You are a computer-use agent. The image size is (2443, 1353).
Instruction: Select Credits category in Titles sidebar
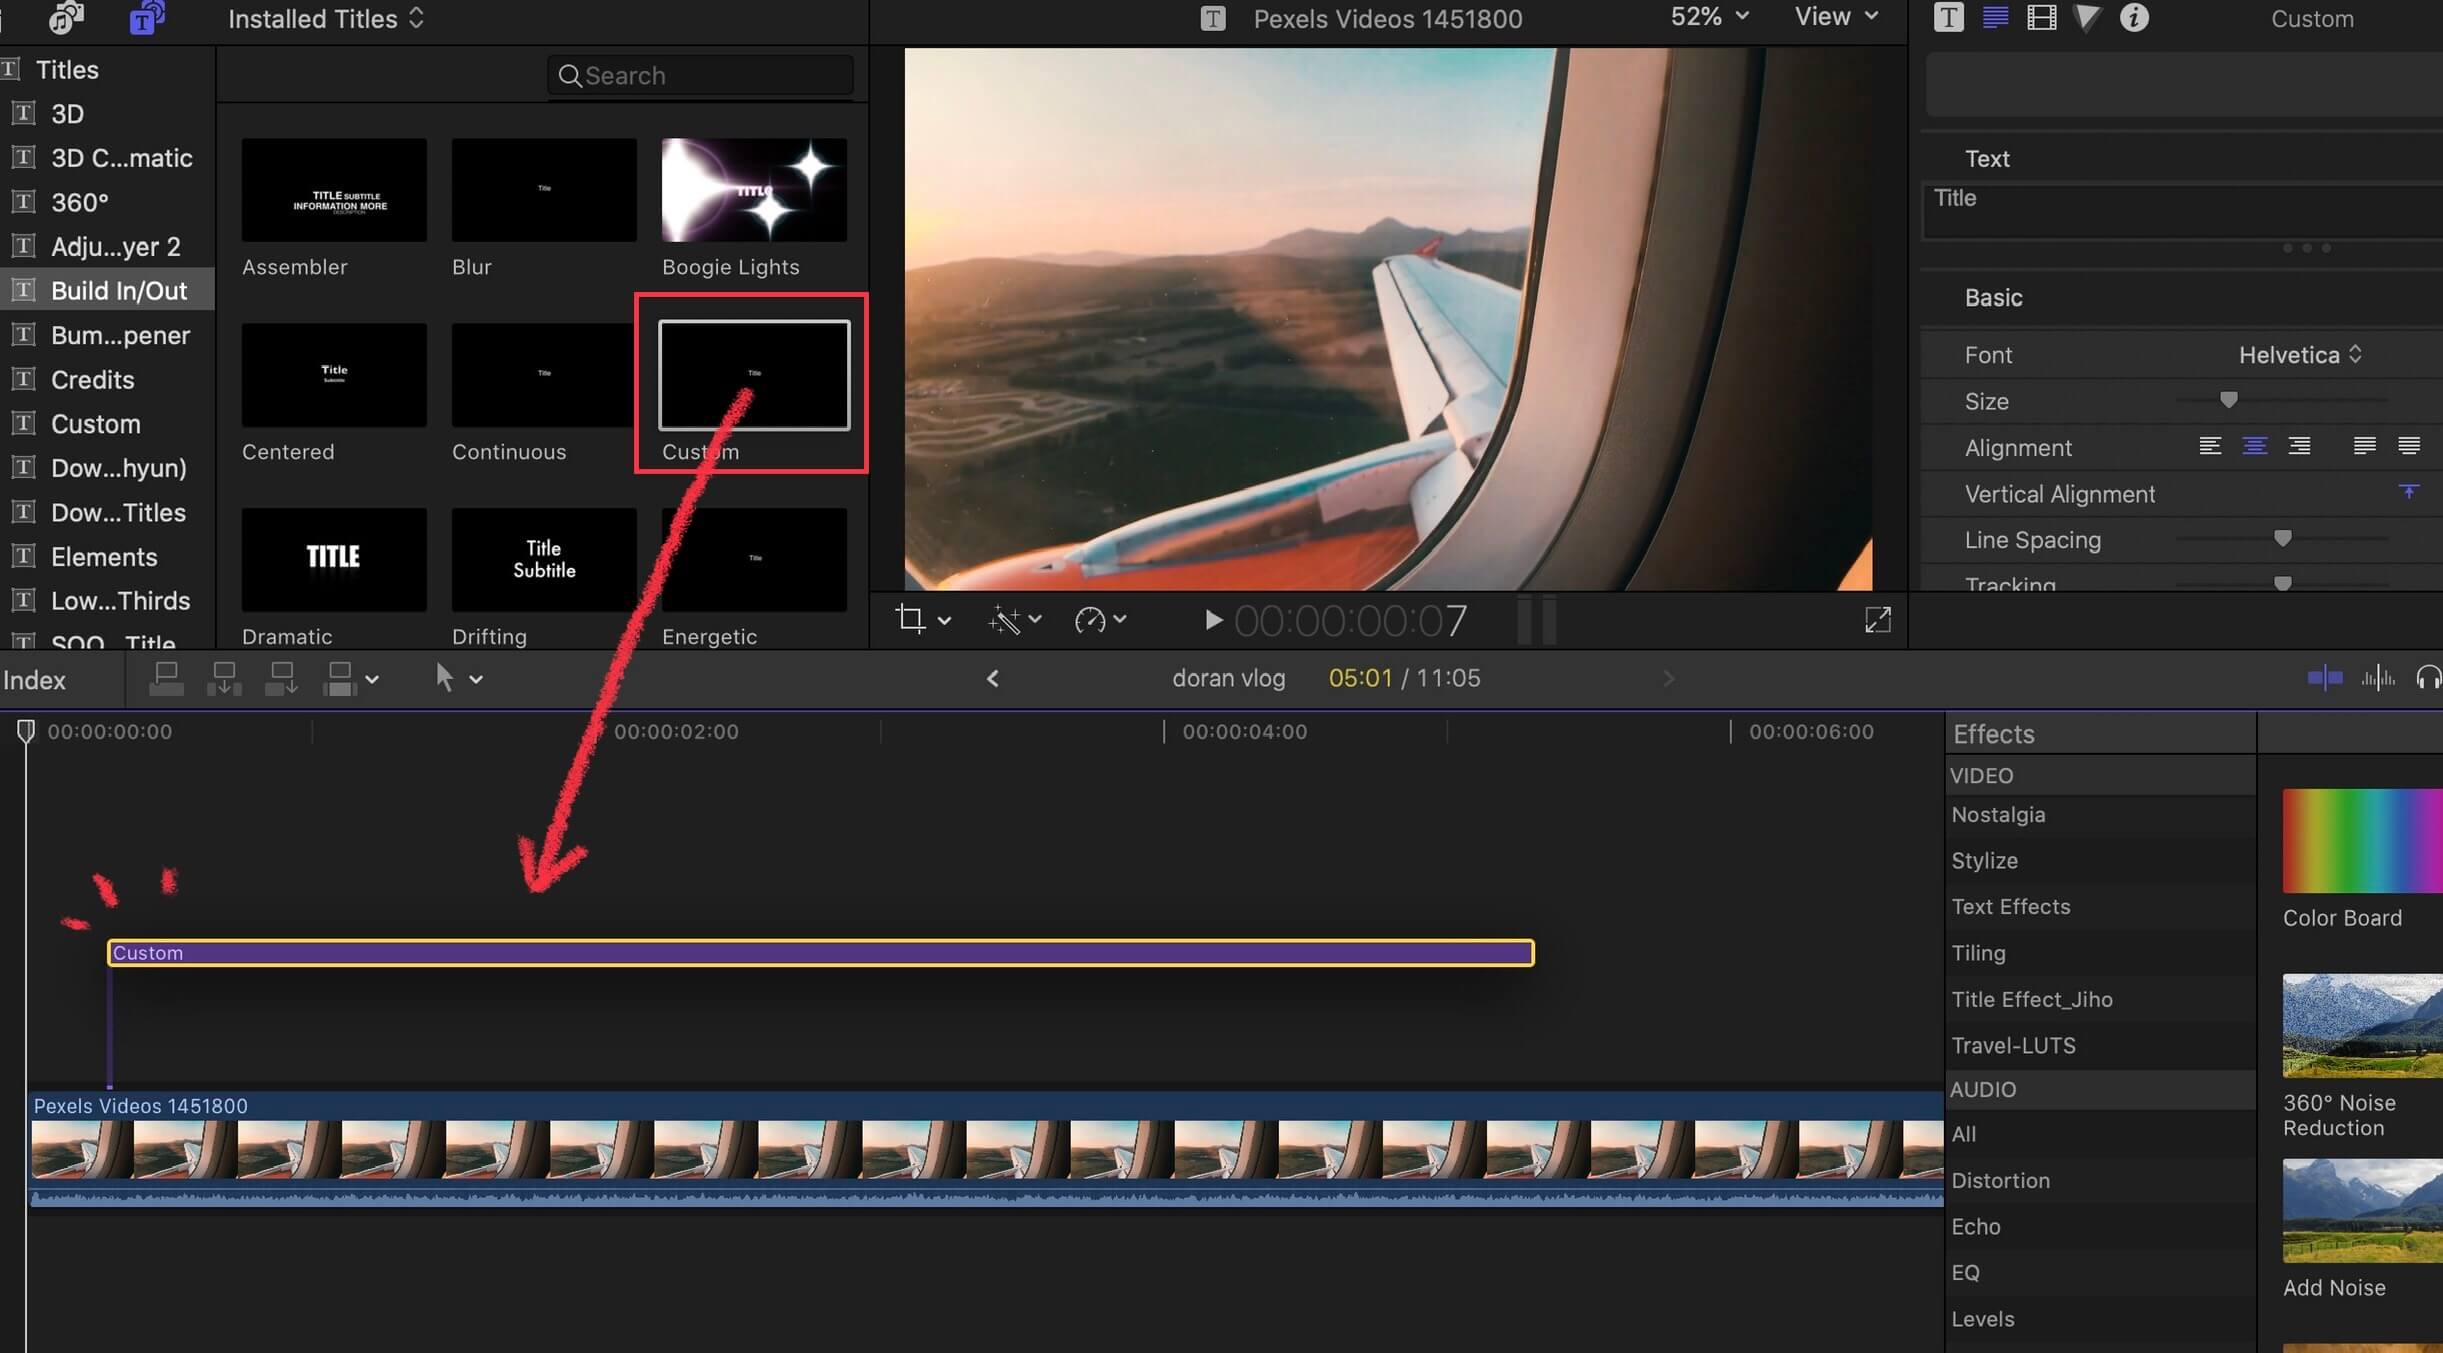pos(92,380)
